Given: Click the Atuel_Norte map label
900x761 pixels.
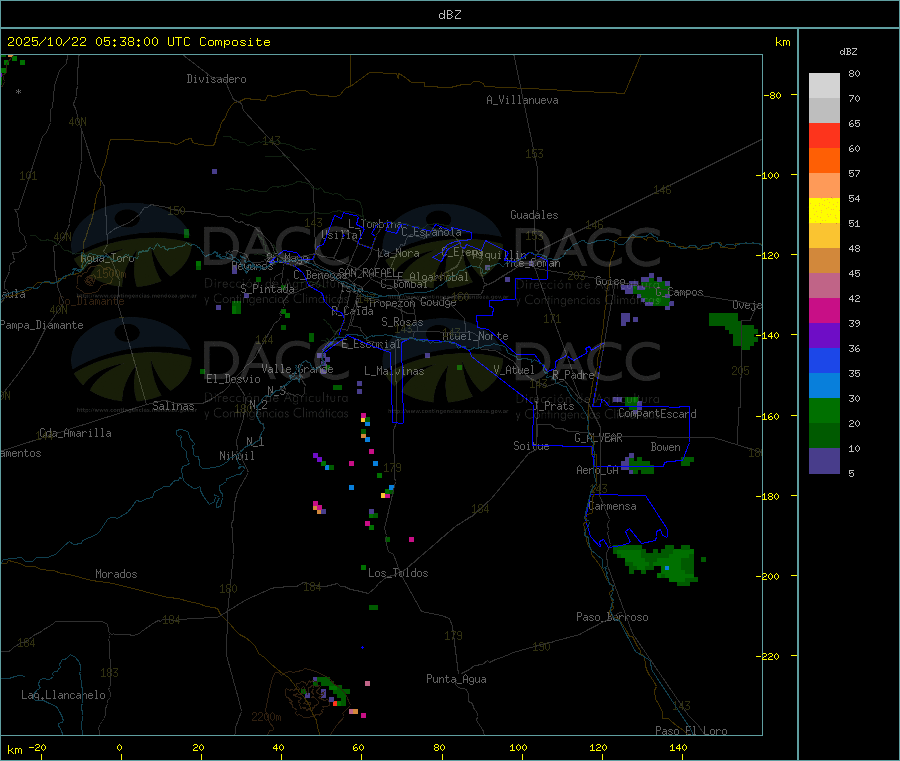Looking at the screenshot, I should [475, 336].
